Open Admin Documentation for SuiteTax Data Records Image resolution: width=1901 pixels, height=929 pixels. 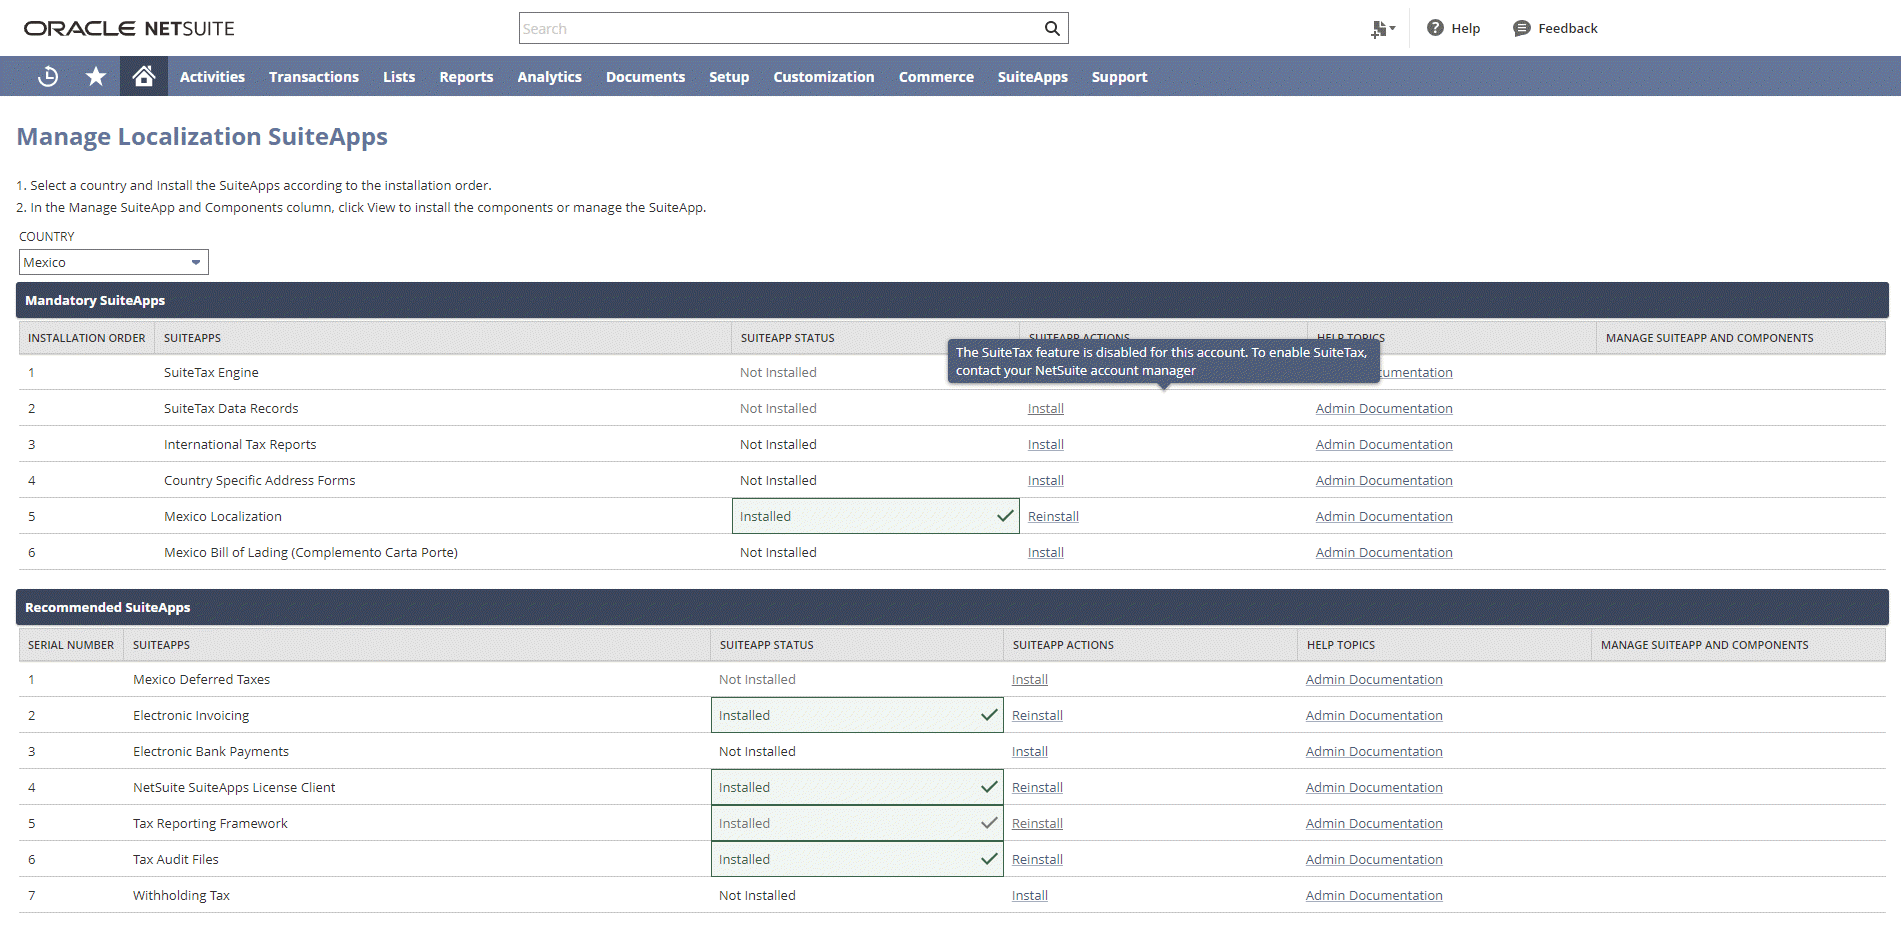coord(1384,408)
